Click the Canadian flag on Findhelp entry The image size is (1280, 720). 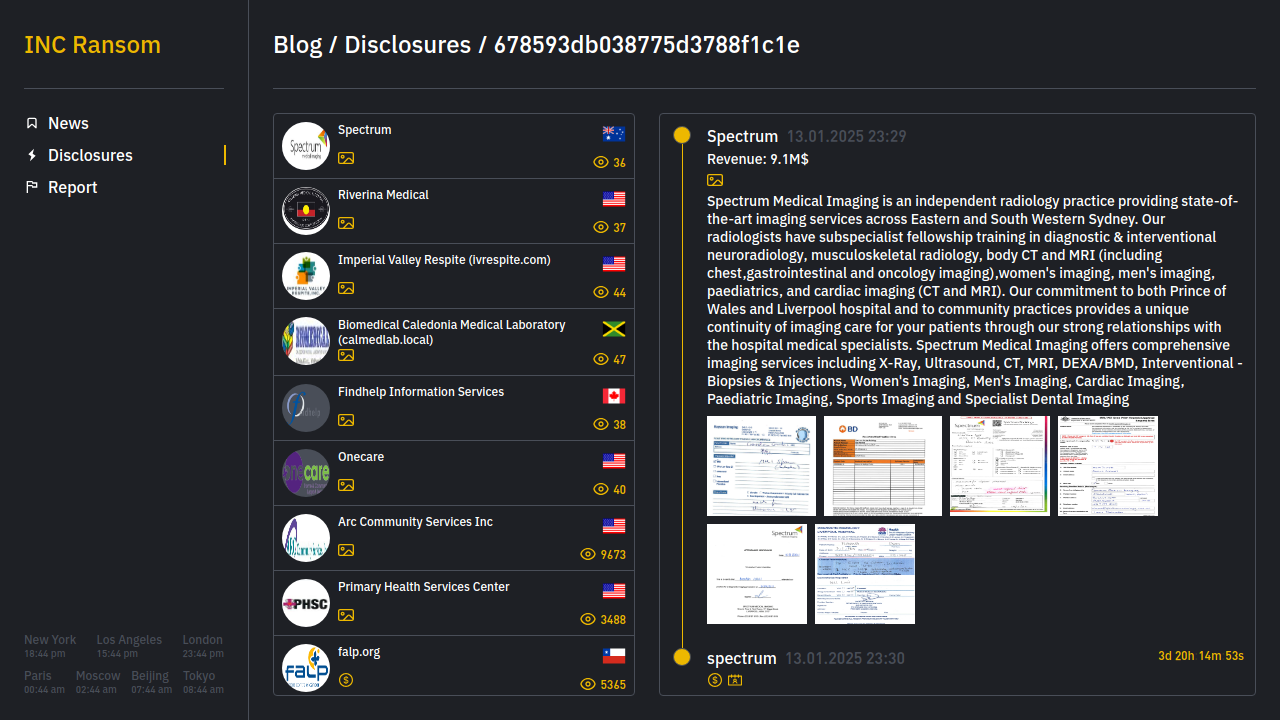tap(614, 396)
